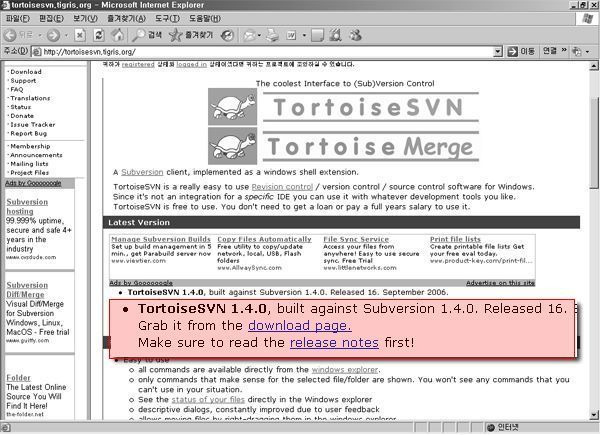This screenshot has height=435, width=600.
Task: Open the Support sidebar link
Action: [x=23, y=80]
